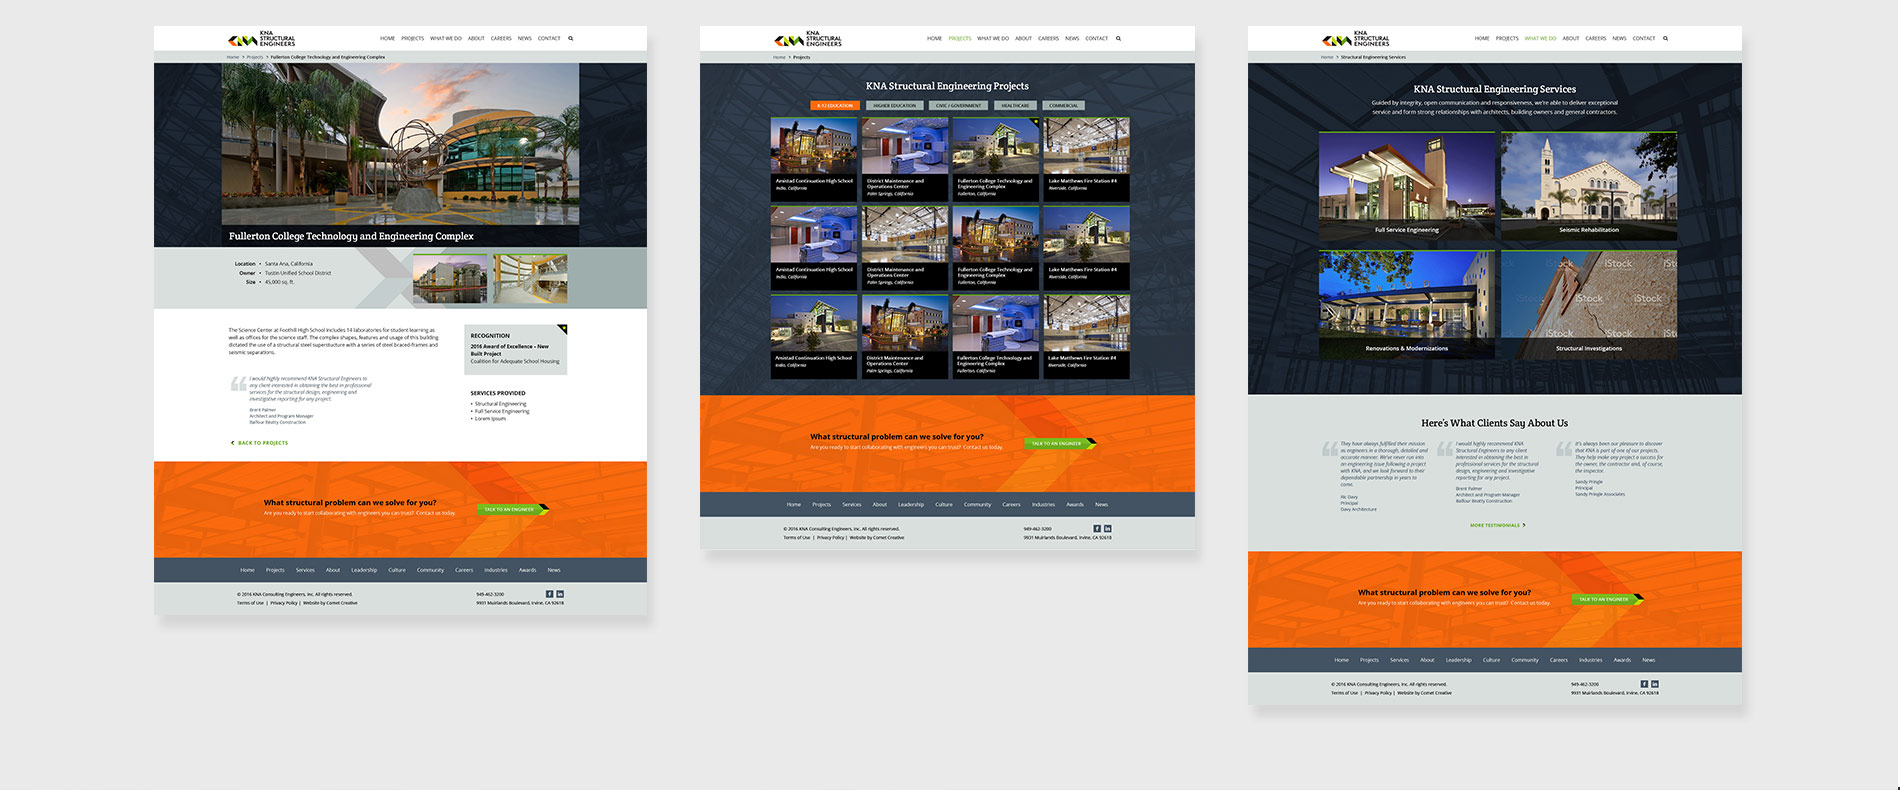1900x790 pixels.
Task: Click the Home breadcrumb on the middle page
Action: [779, 57]
